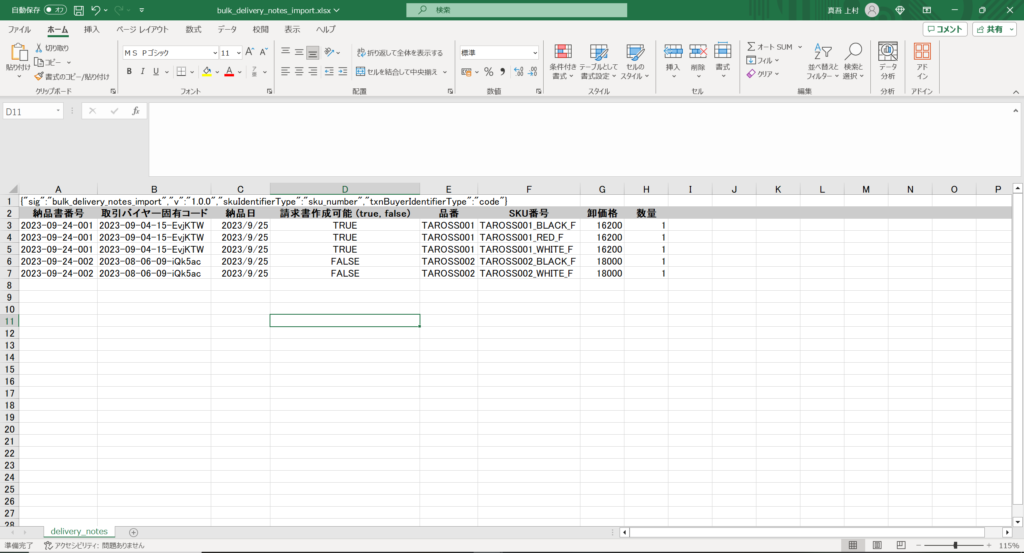Image resolution: width=1024 pixels, height=553 pixels.
Task: Decrease font size with smaller A icon
Action: point(263,52)
